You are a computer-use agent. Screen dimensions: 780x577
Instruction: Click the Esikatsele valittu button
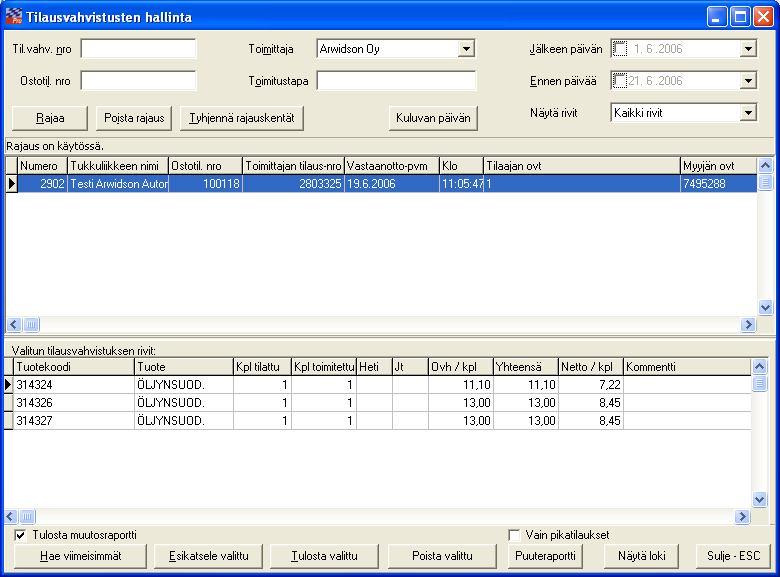[208, 556]
